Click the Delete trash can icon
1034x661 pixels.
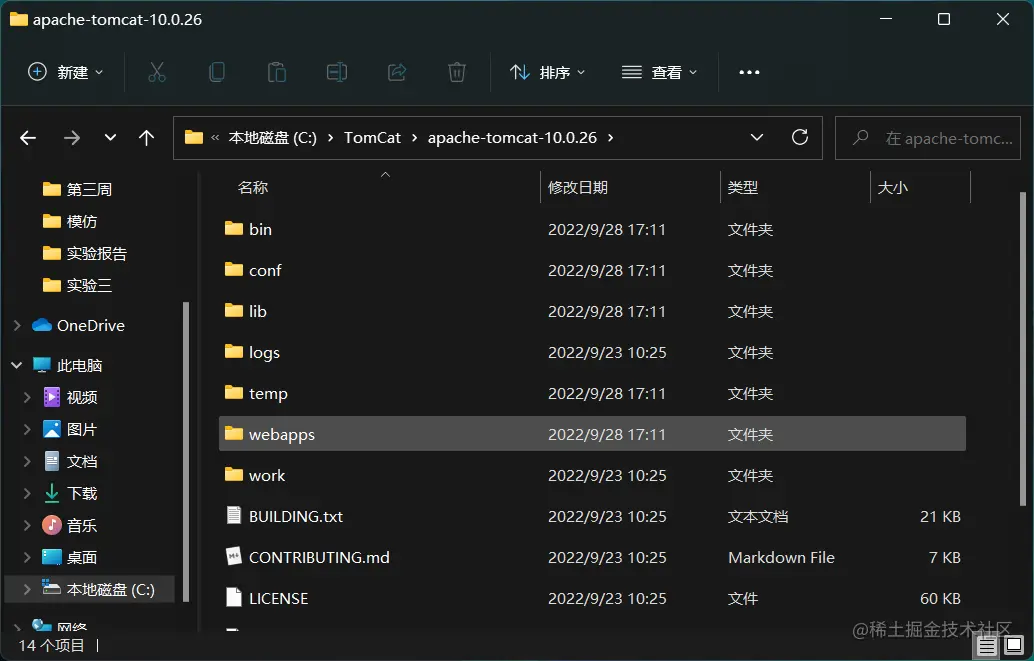(x=456, y=72)
